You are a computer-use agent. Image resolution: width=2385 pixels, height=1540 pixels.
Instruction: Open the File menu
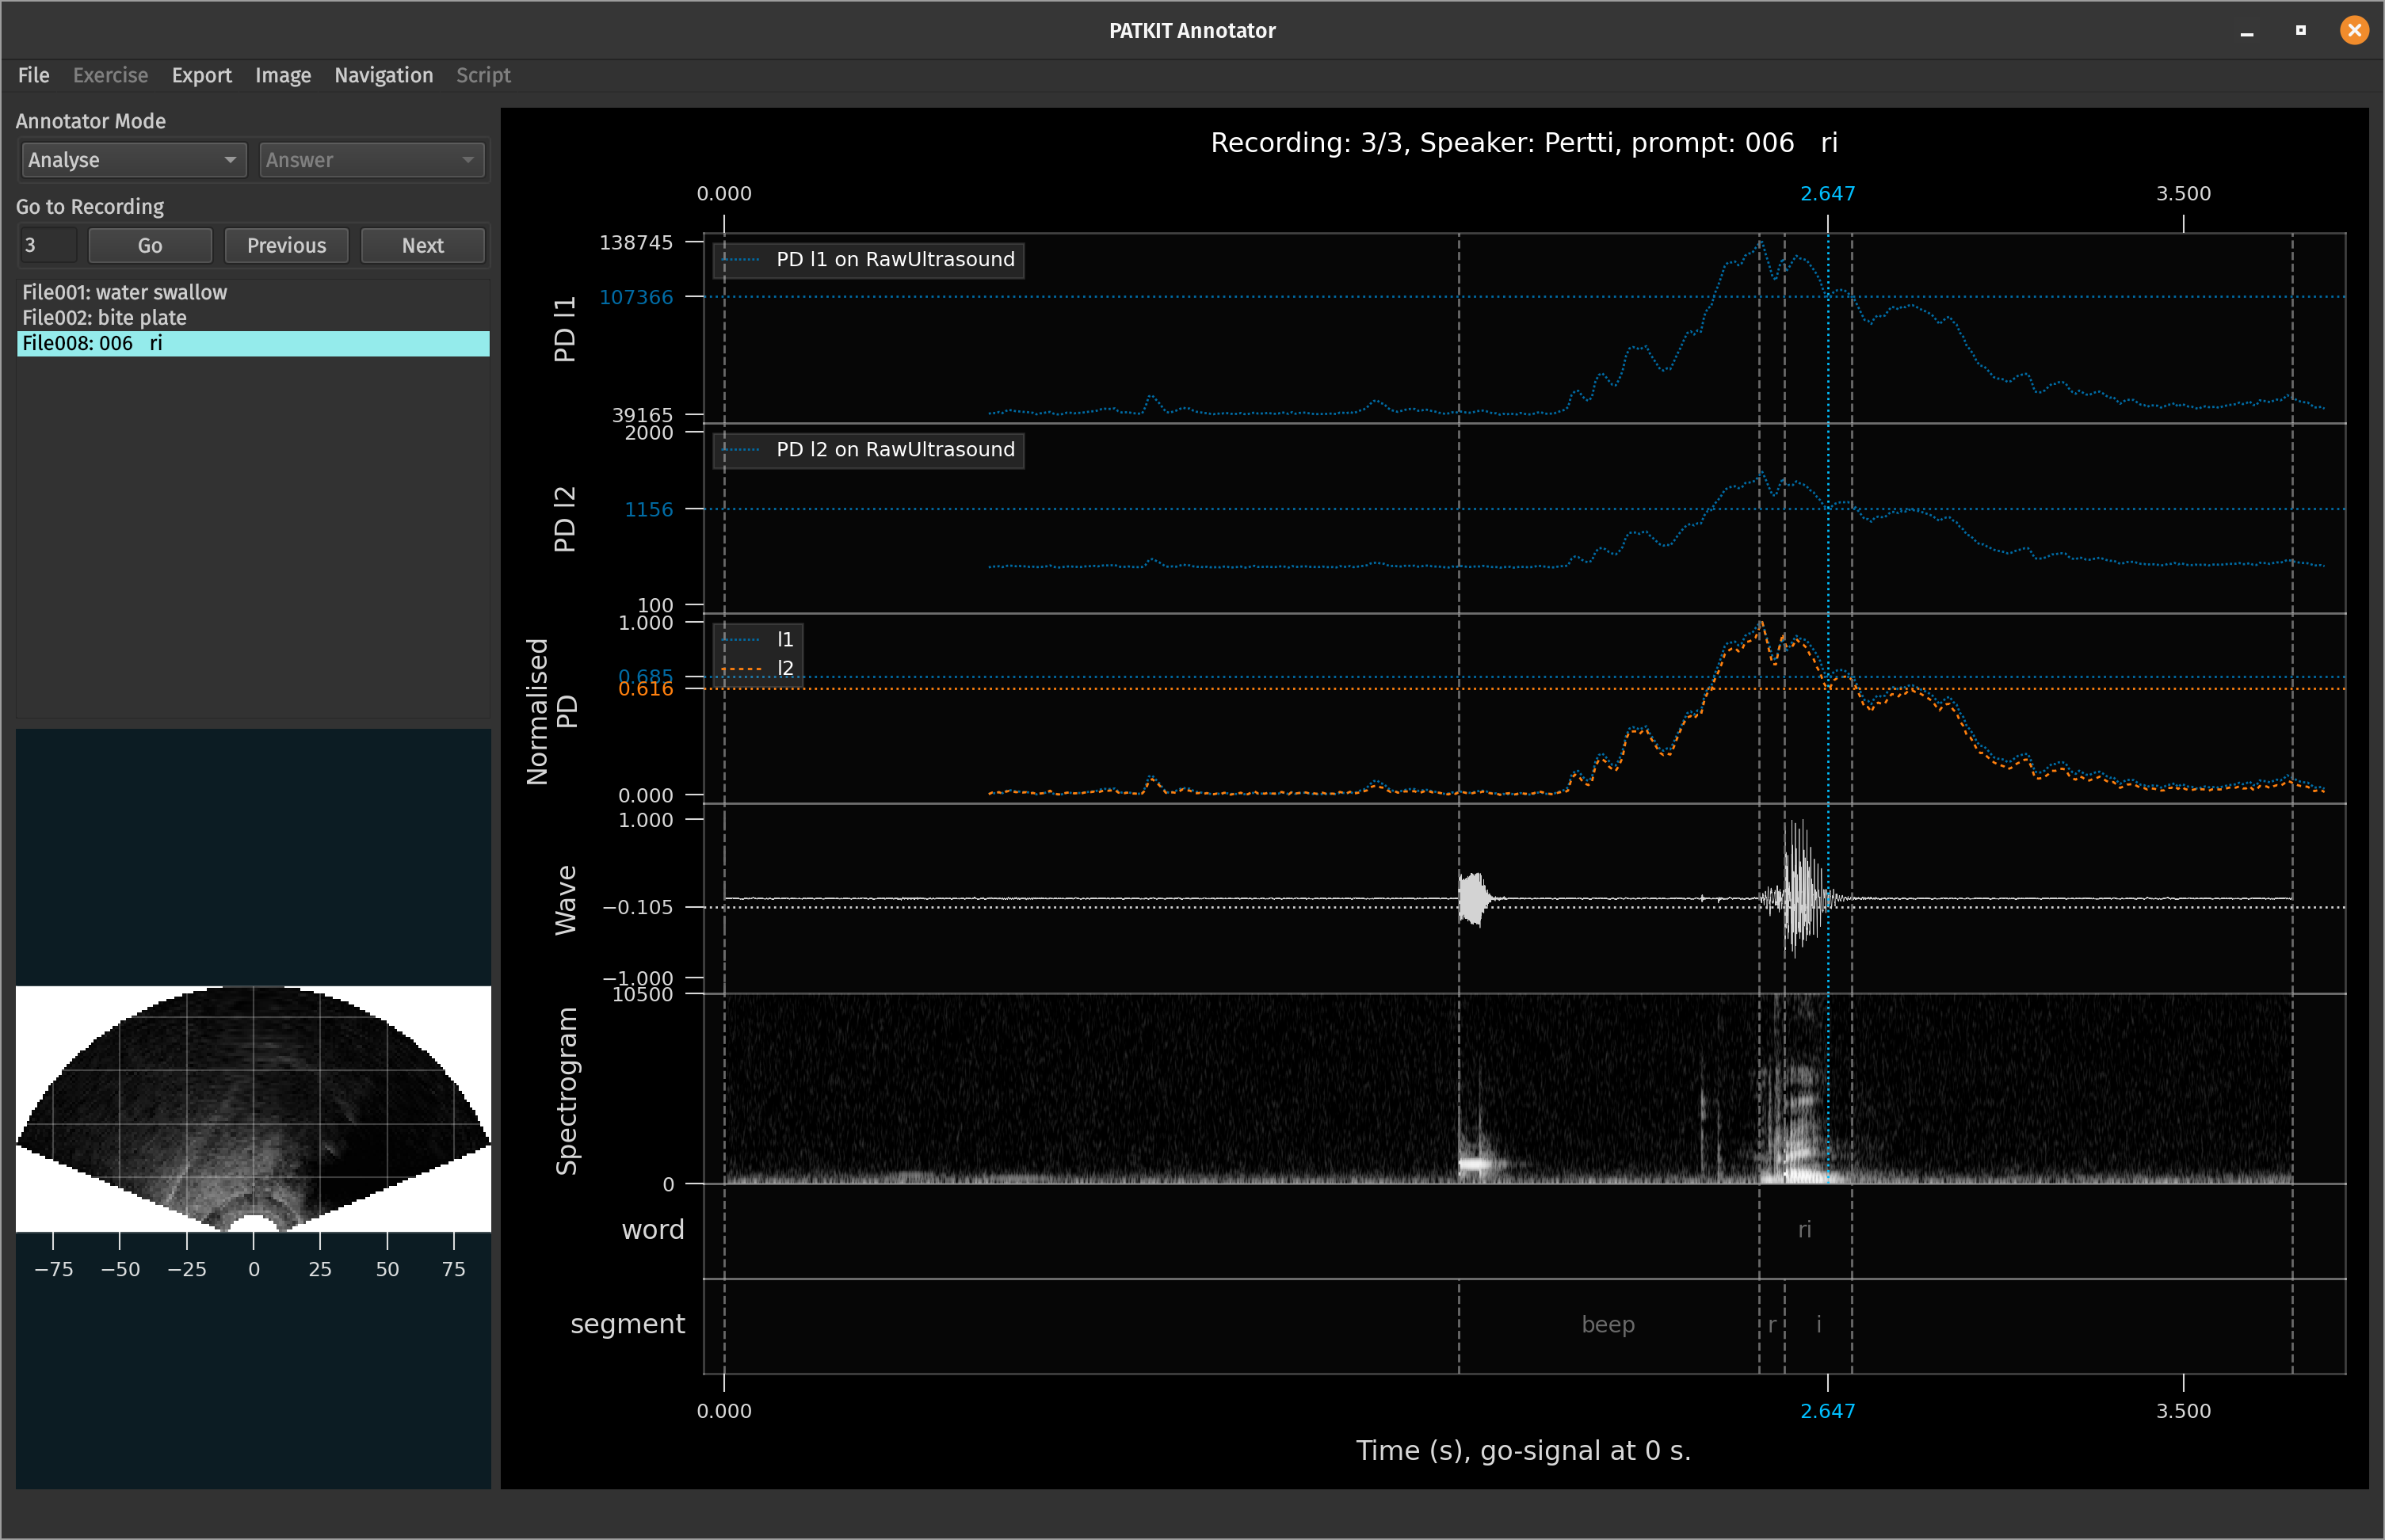coord(33,75)
